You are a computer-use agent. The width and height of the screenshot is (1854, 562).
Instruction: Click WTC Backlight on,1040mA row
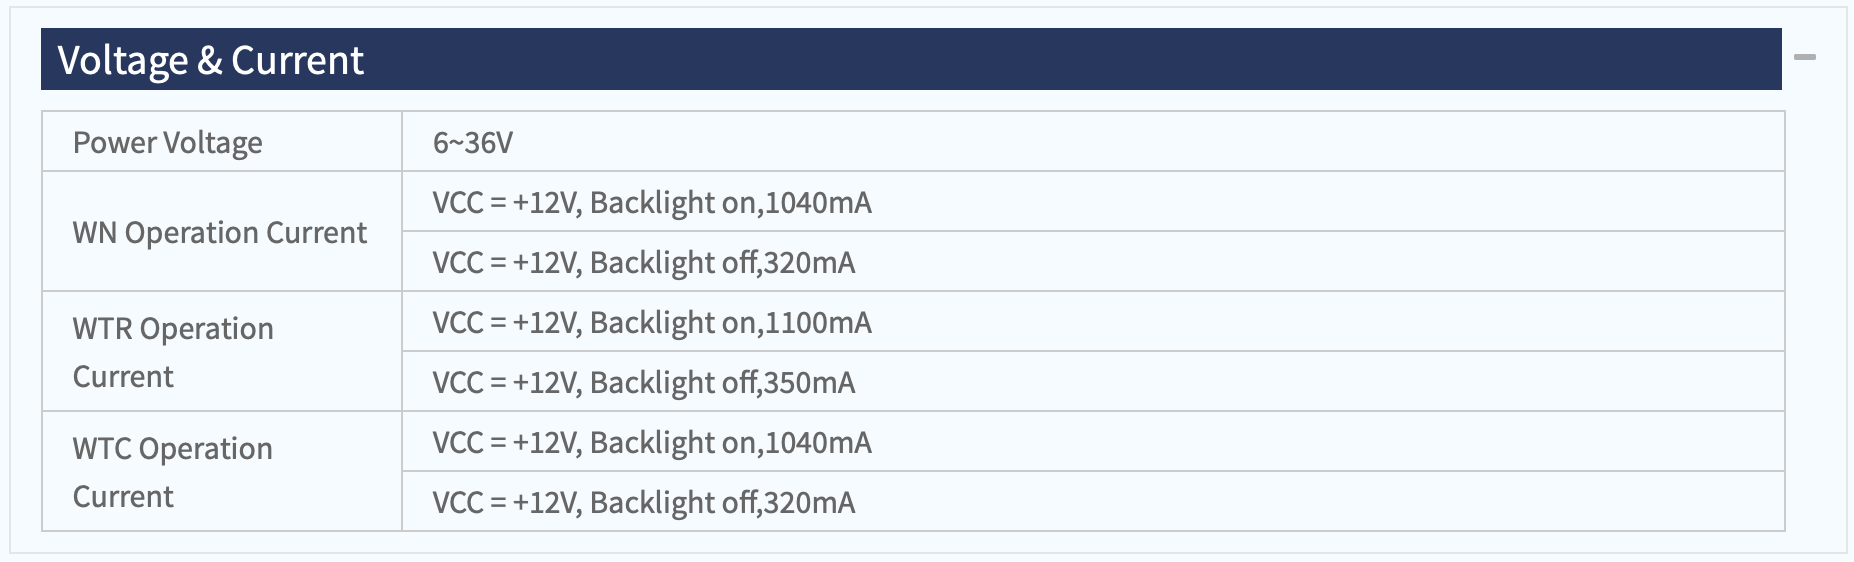click(1093, 442)
